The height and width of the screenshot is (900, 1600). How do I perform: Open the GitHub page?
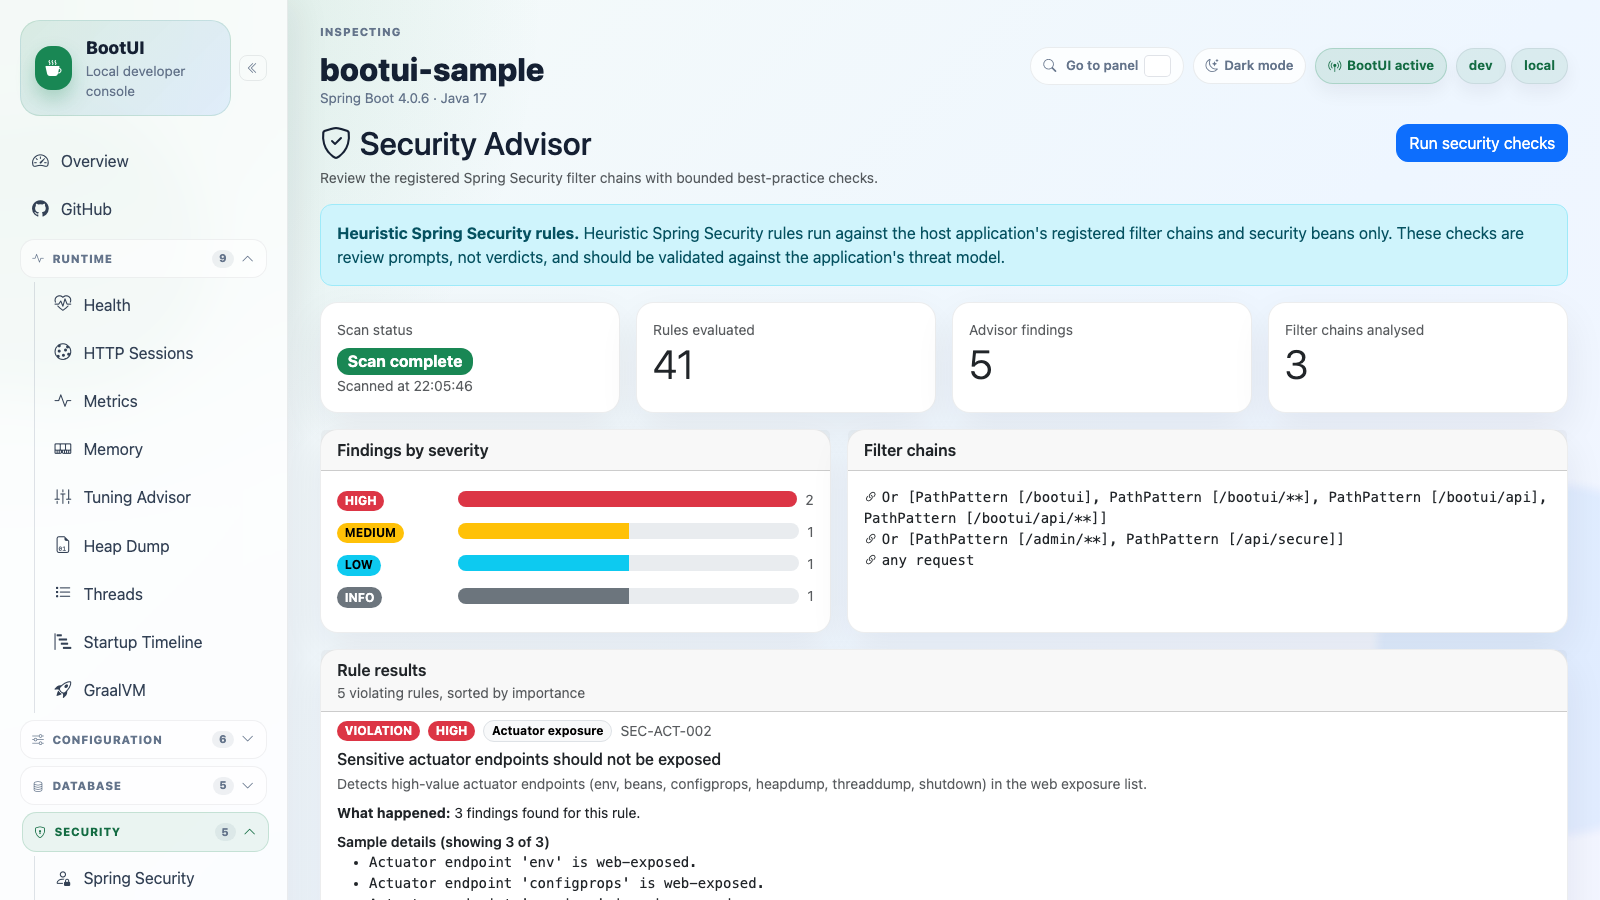[x=144, y=209]
